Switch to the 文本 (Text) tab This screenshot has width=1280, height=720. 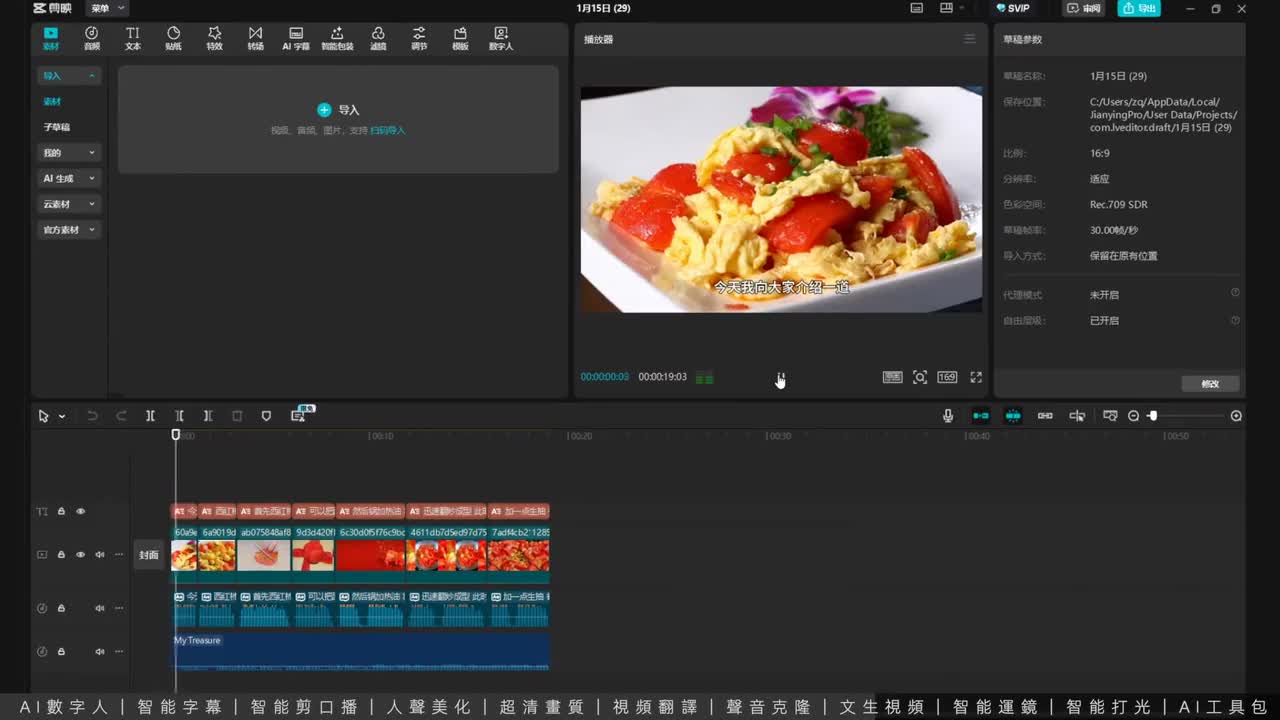tap(132, 38)
